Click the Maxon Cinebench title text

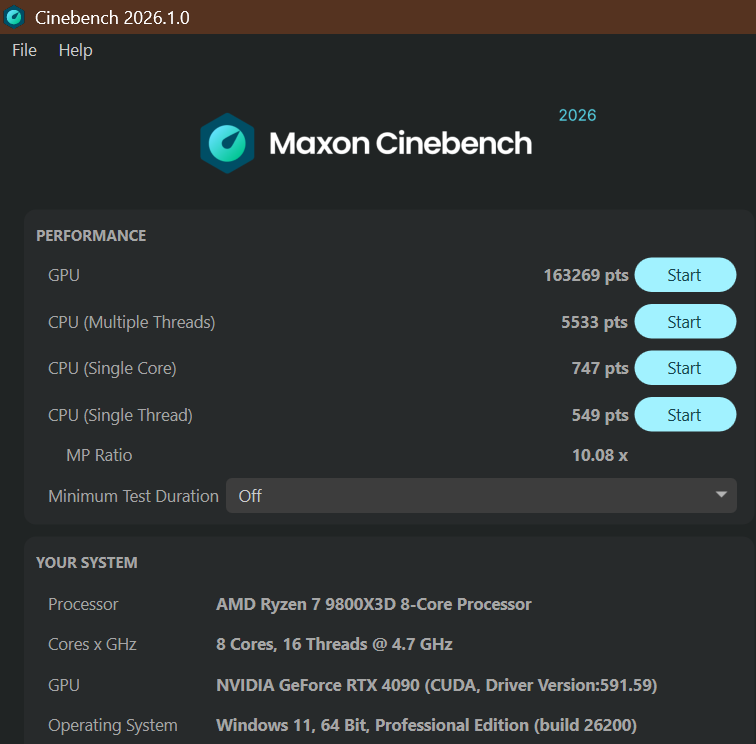(400, 143)
